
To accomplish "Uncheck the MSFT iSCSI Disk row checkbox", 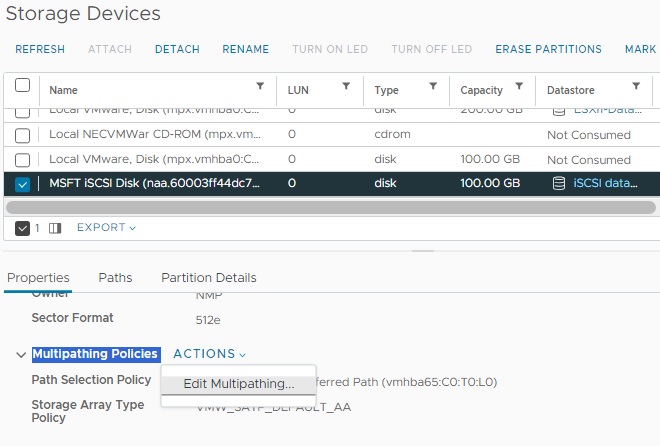I will tap(22, 184).
